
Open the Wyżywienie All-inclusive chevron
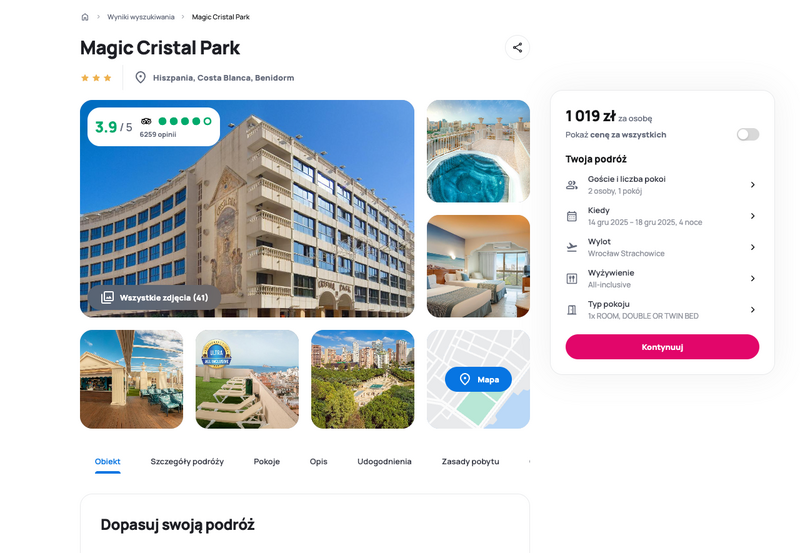(x=753, y=279)
